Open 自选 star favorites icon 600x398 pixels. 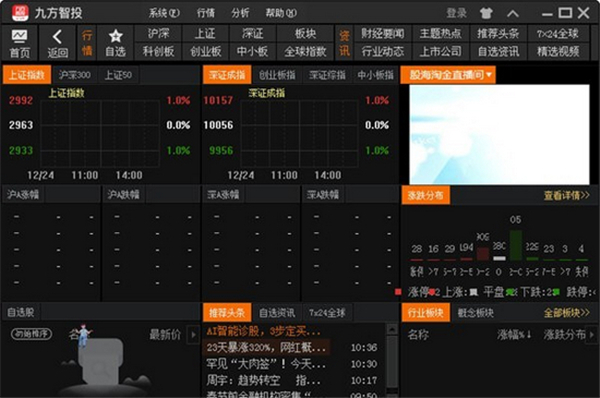coord(115,43)
